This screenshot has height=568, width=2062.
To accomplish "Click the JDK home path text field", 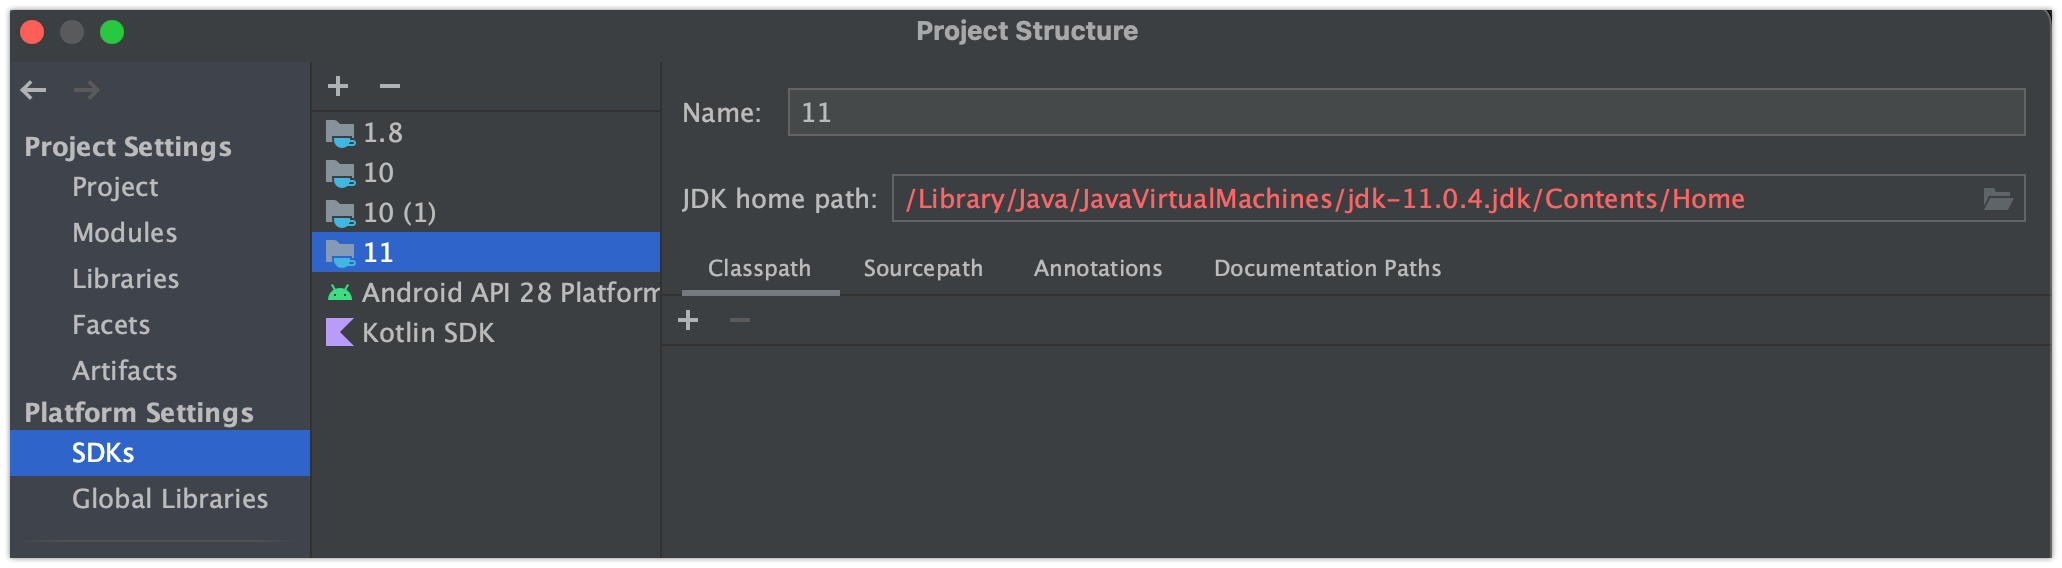I will (1430, 199).
